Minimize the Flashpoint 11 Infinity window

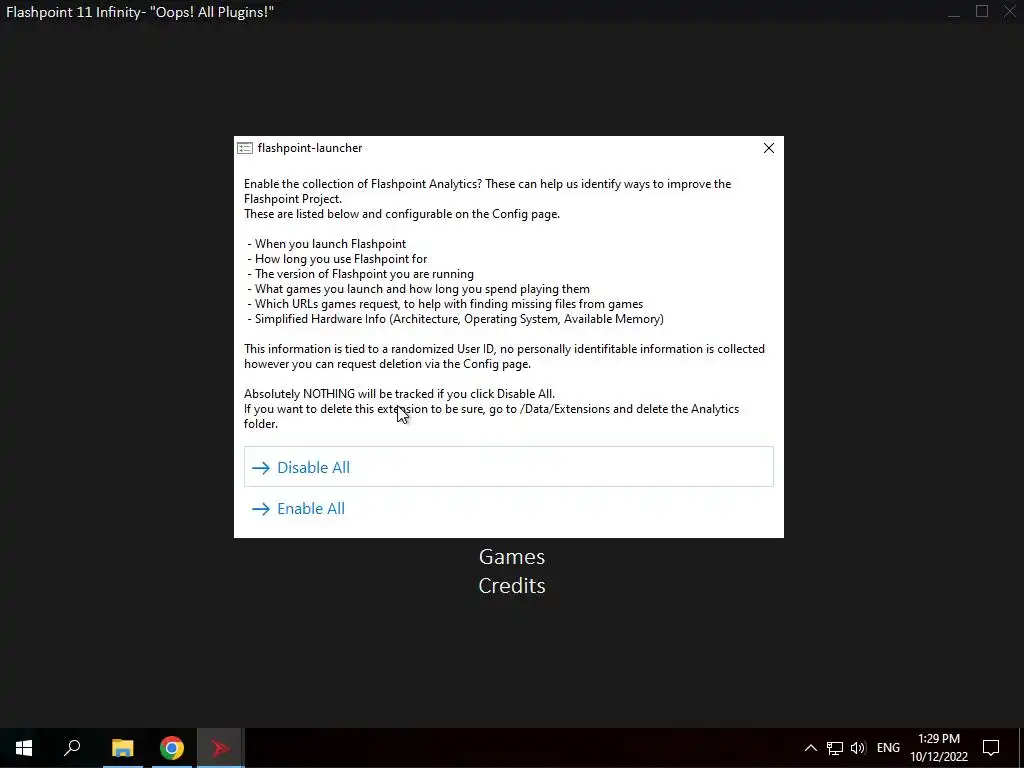tap(953, 12)
